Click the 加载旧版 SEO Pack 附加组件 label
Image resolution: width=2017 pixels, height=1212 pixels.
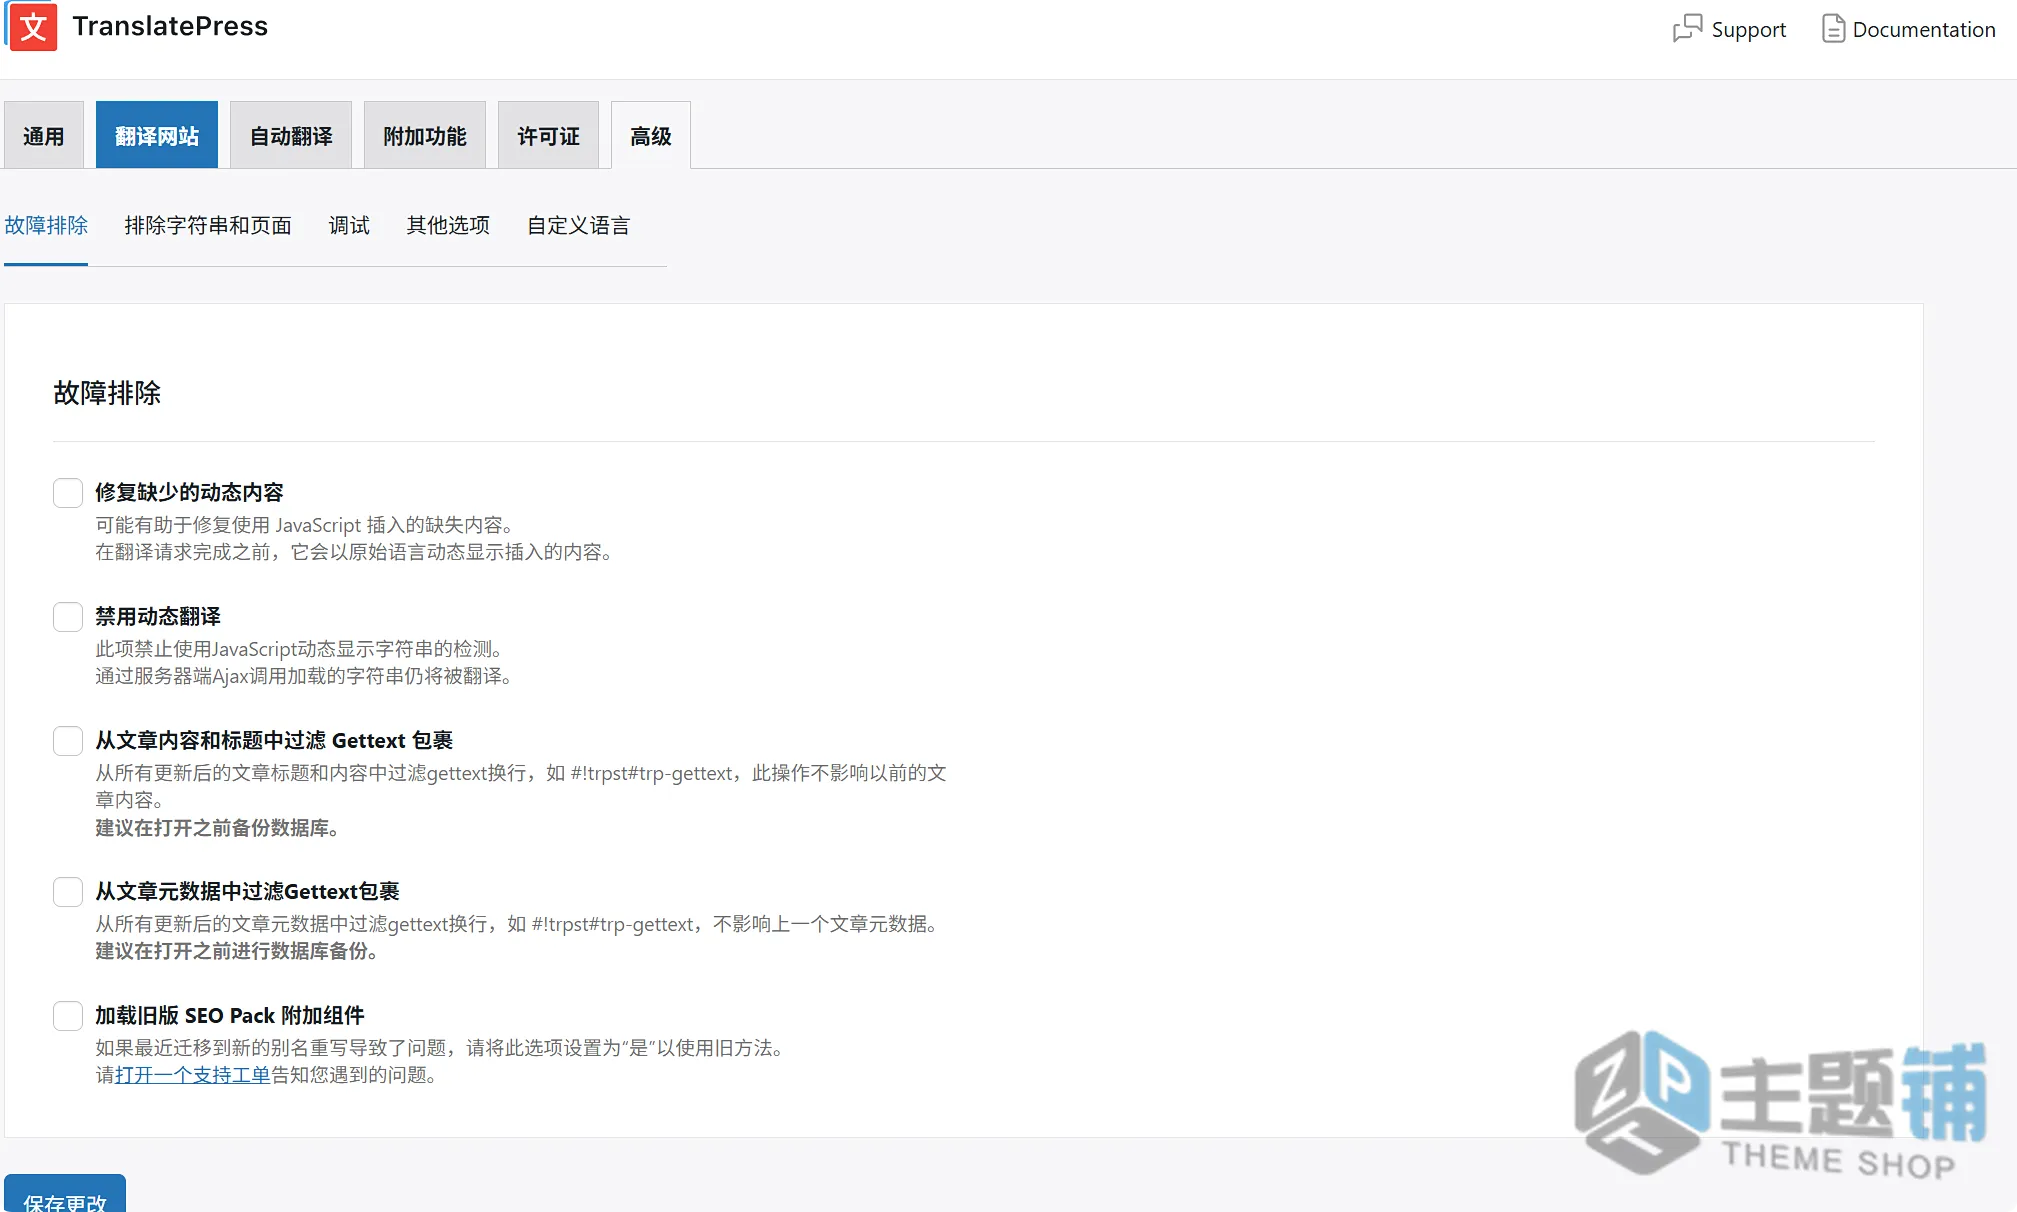tap(230, 1015)
